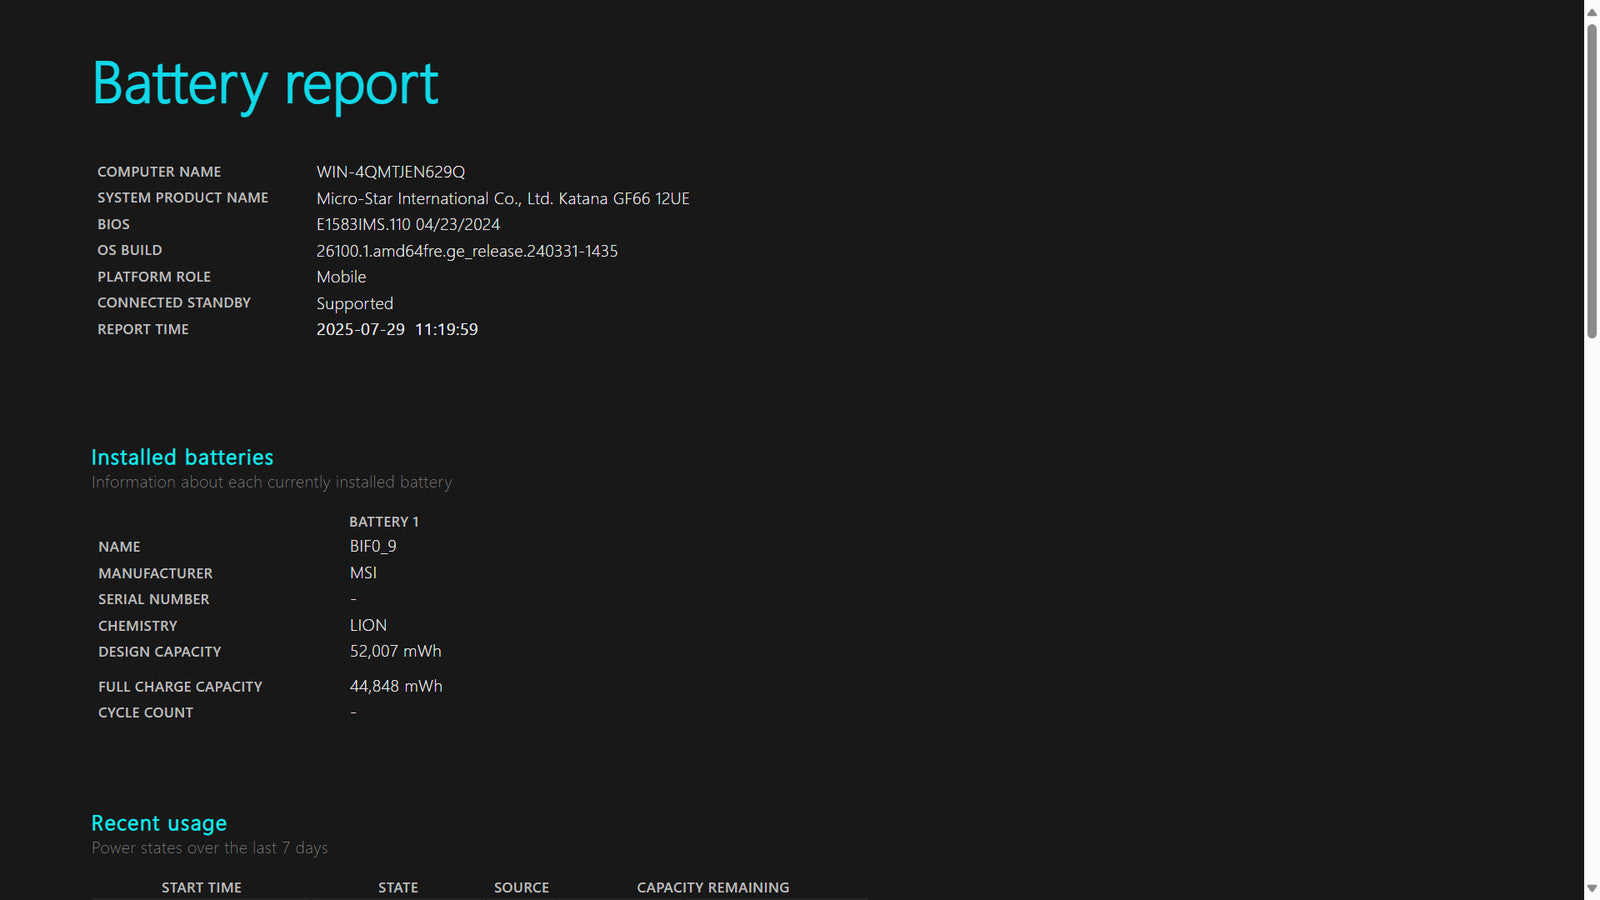The width and height of the screenshot is (1600, 900).
Task: Click the 'SOURCE' column header
Action: tap(522, 888)
